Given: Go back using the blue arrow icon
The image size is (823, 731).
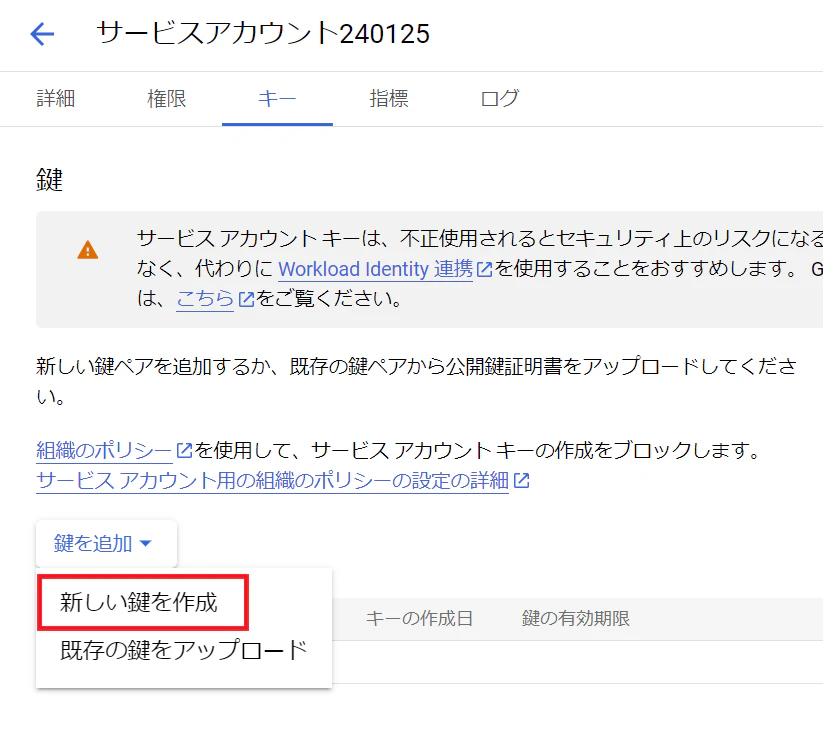Looking at the screenshot, I should 42,35.
